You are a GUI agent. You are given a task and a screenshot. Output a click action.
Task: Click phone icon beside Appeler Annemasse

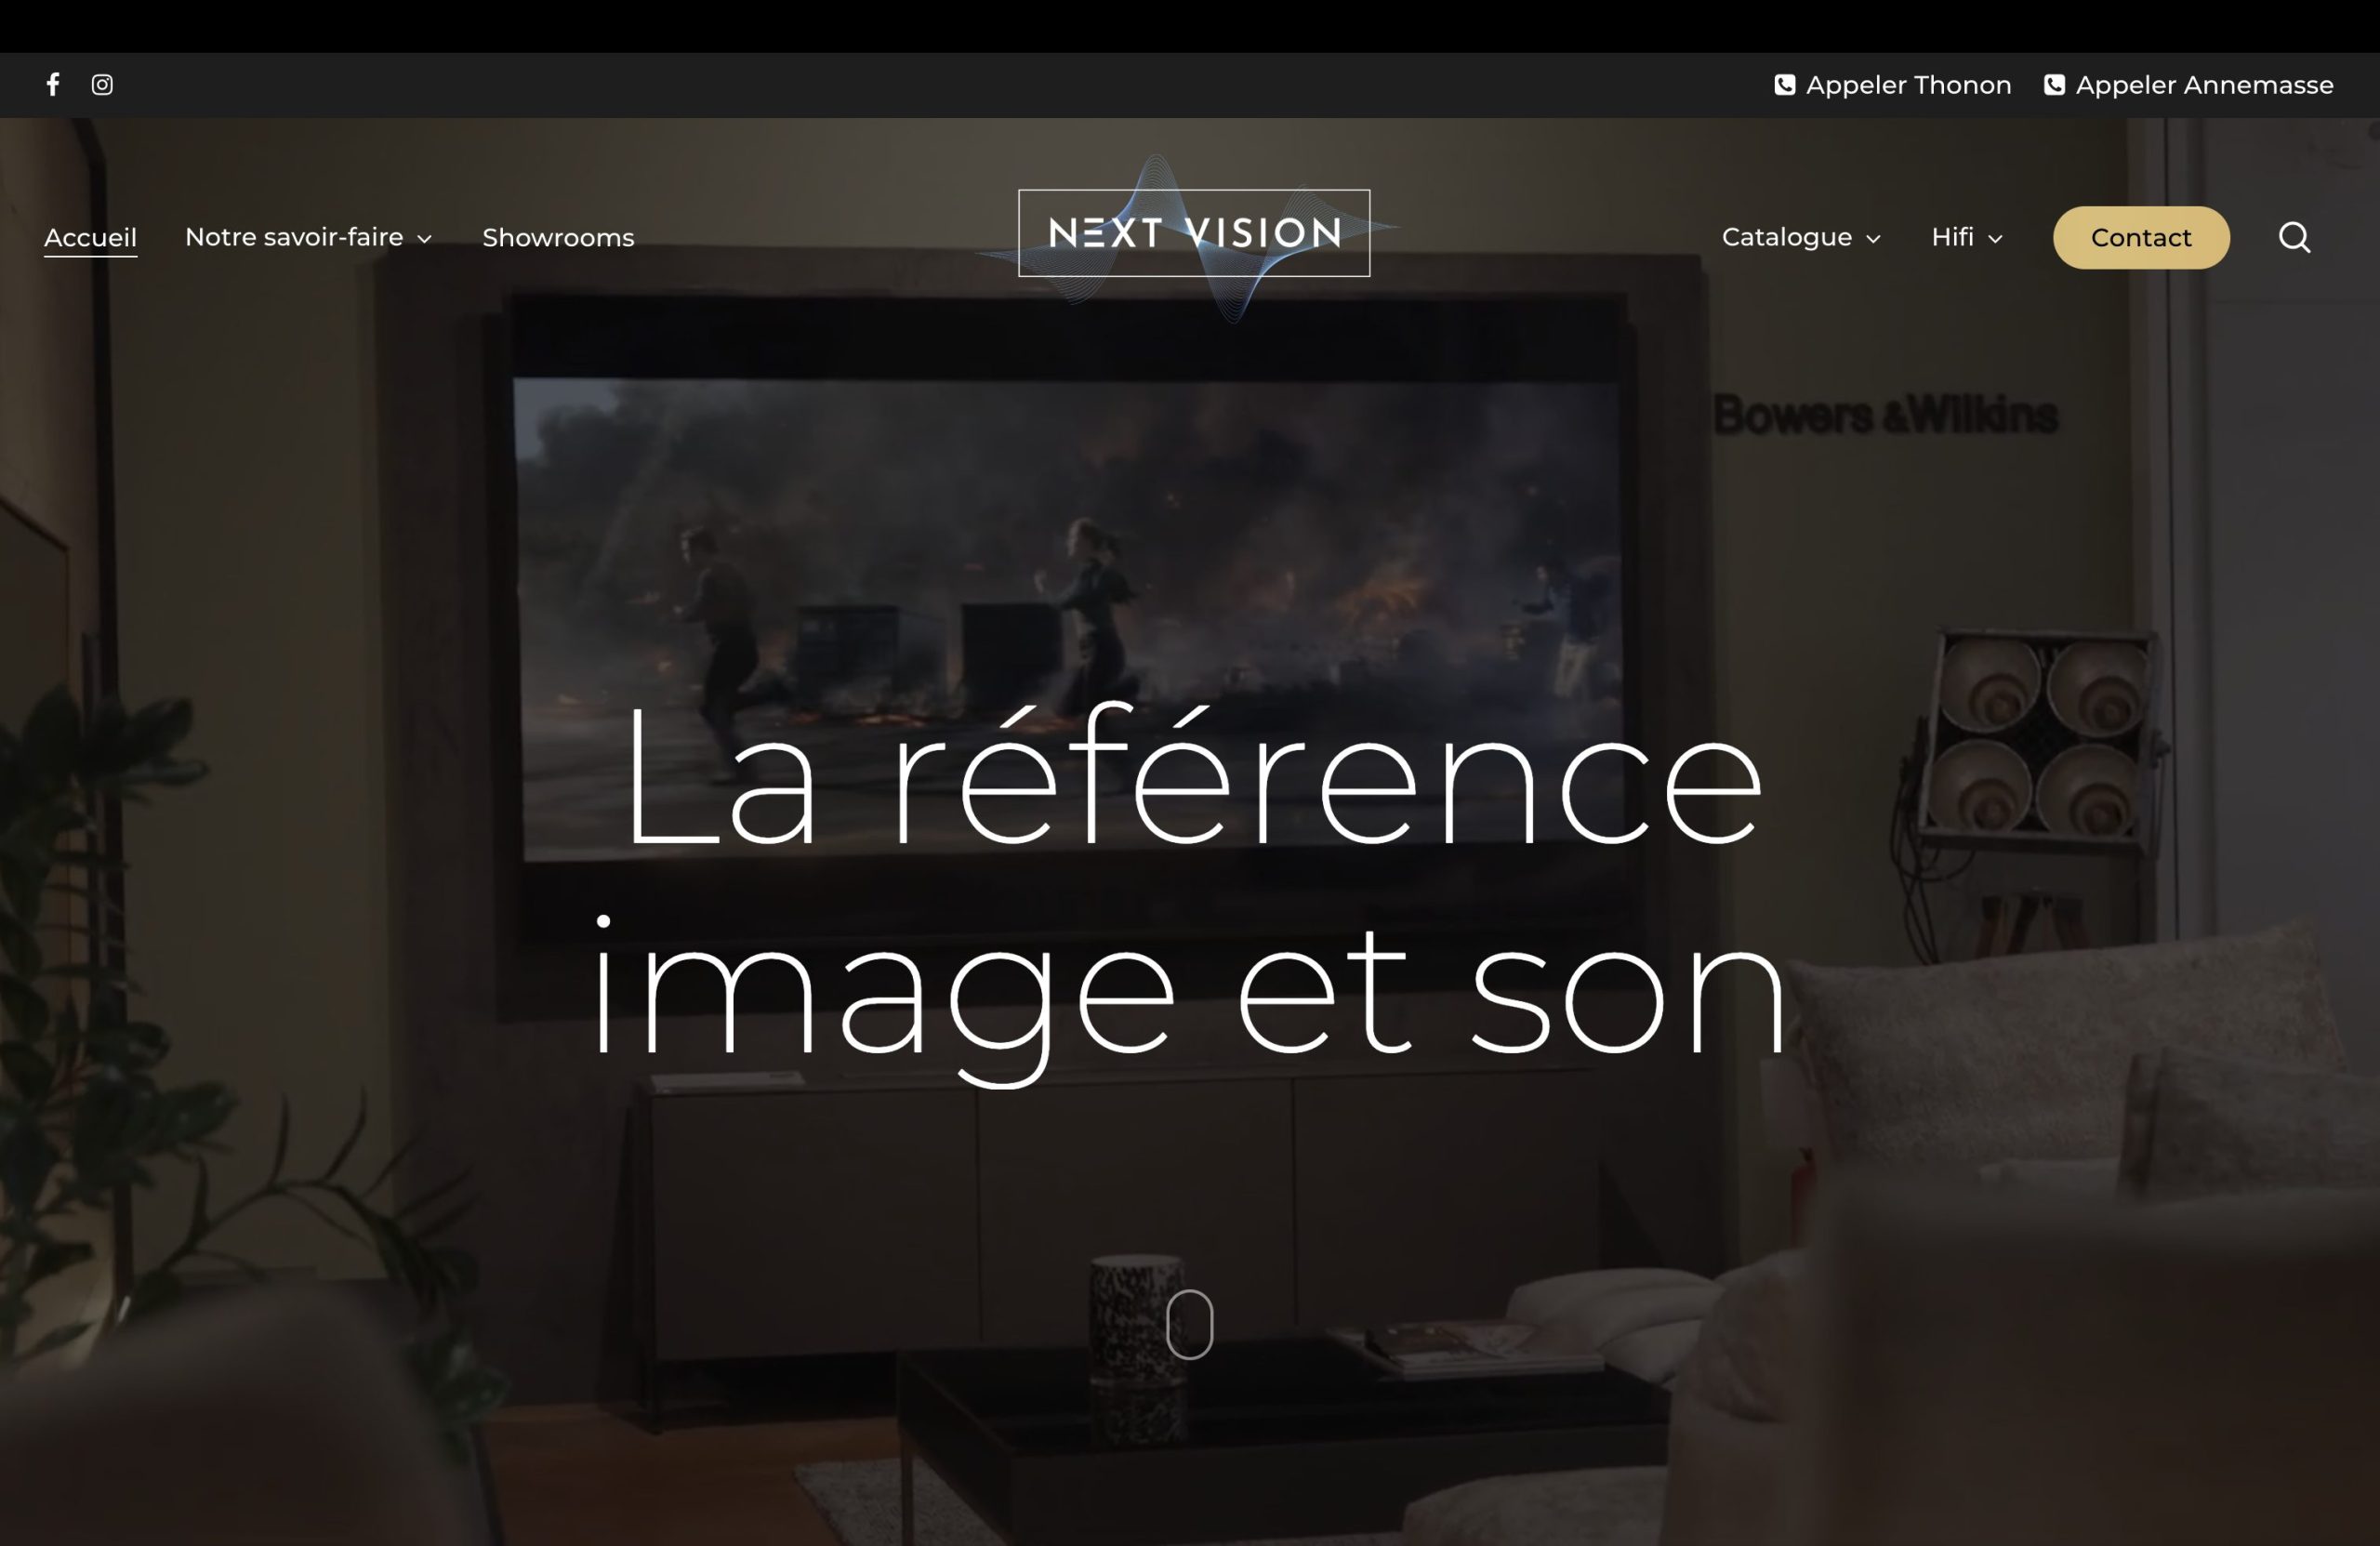click(2054, 85)
